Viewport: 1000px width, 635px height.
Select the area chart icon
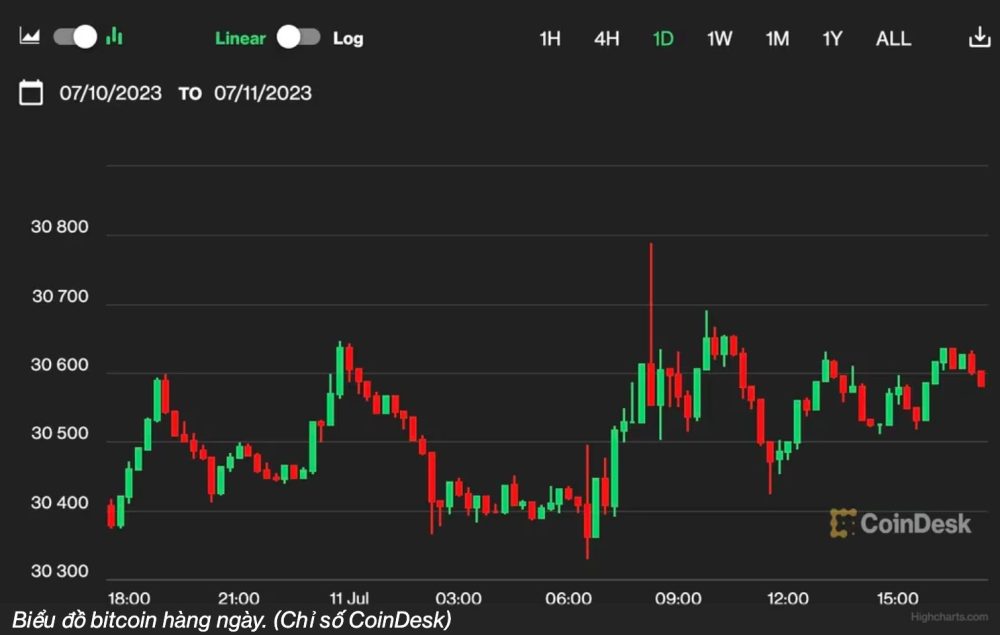(29, 36)
